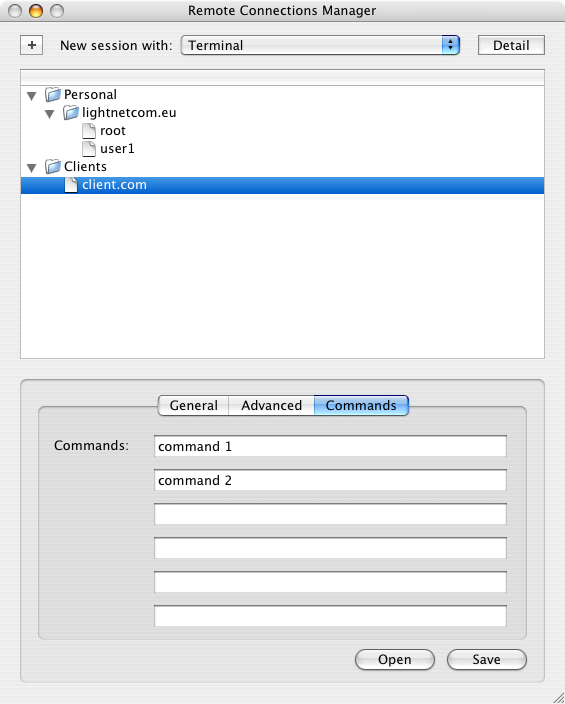Select the Clients folder icon
565x704 pixels.
(53, 167)
